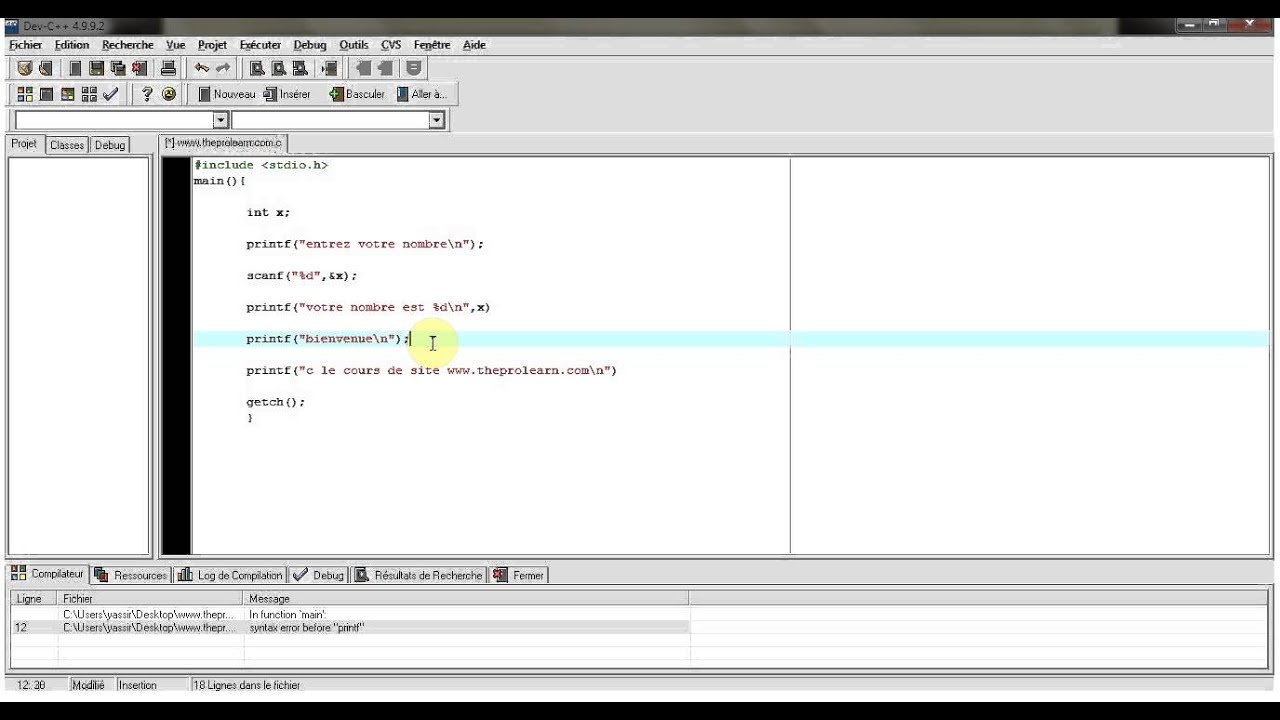
Task: Click the Nouveau toolbar button
Action: click(x=226, y=94)
